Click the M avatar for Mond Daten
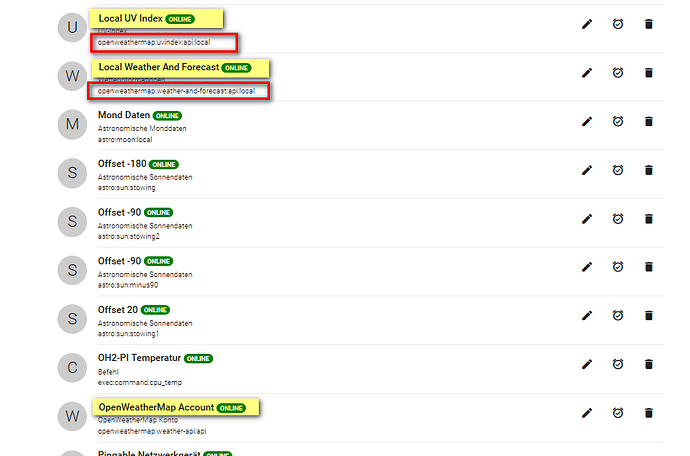 [72, 124]
